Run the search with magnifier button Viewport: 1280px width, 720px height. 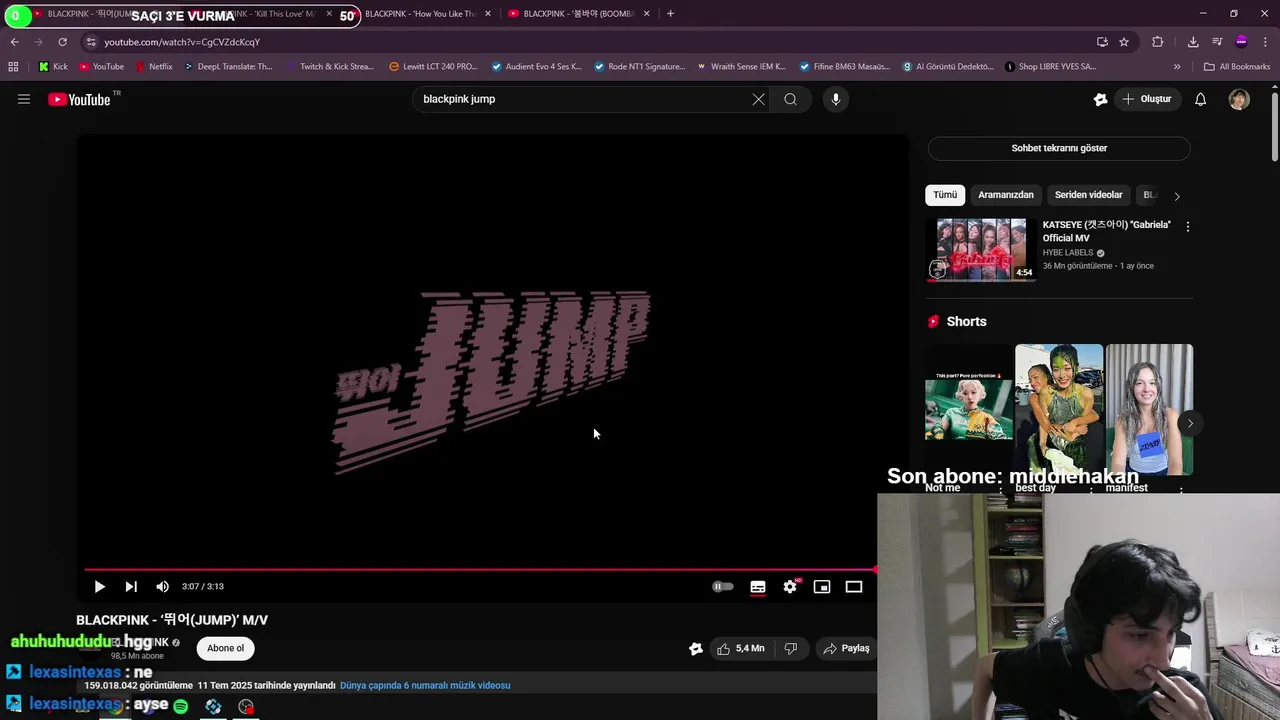click(x=790, y=99)
